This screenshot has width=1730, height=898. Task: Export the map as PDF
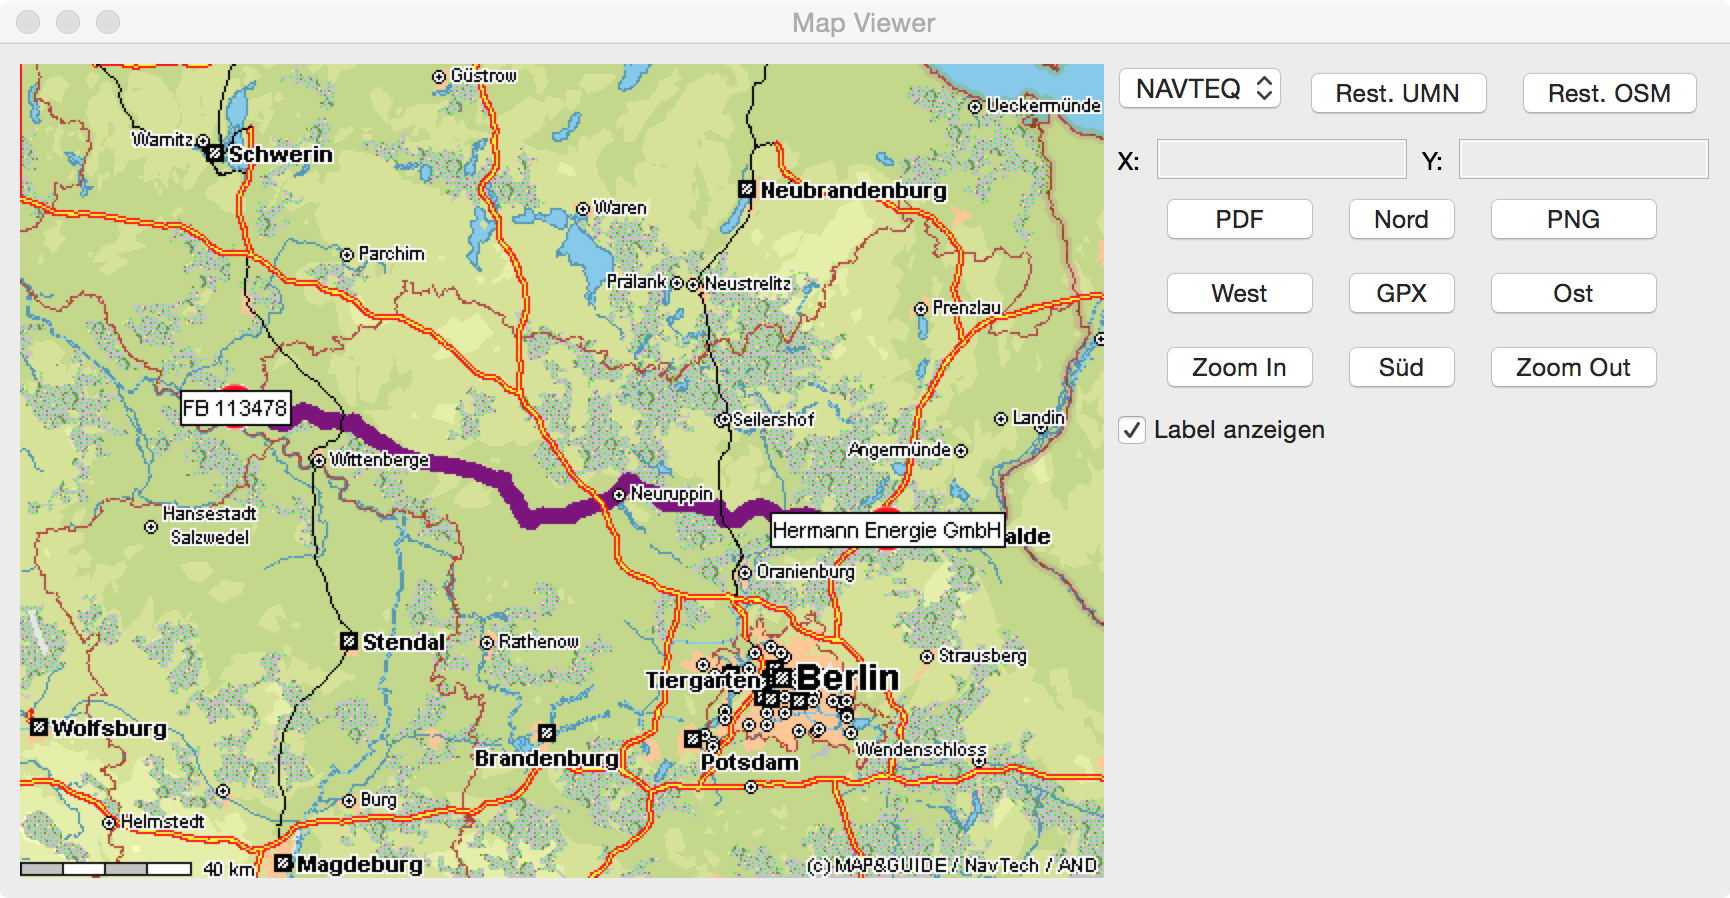pyautogui.click(x=1239, y=219)
